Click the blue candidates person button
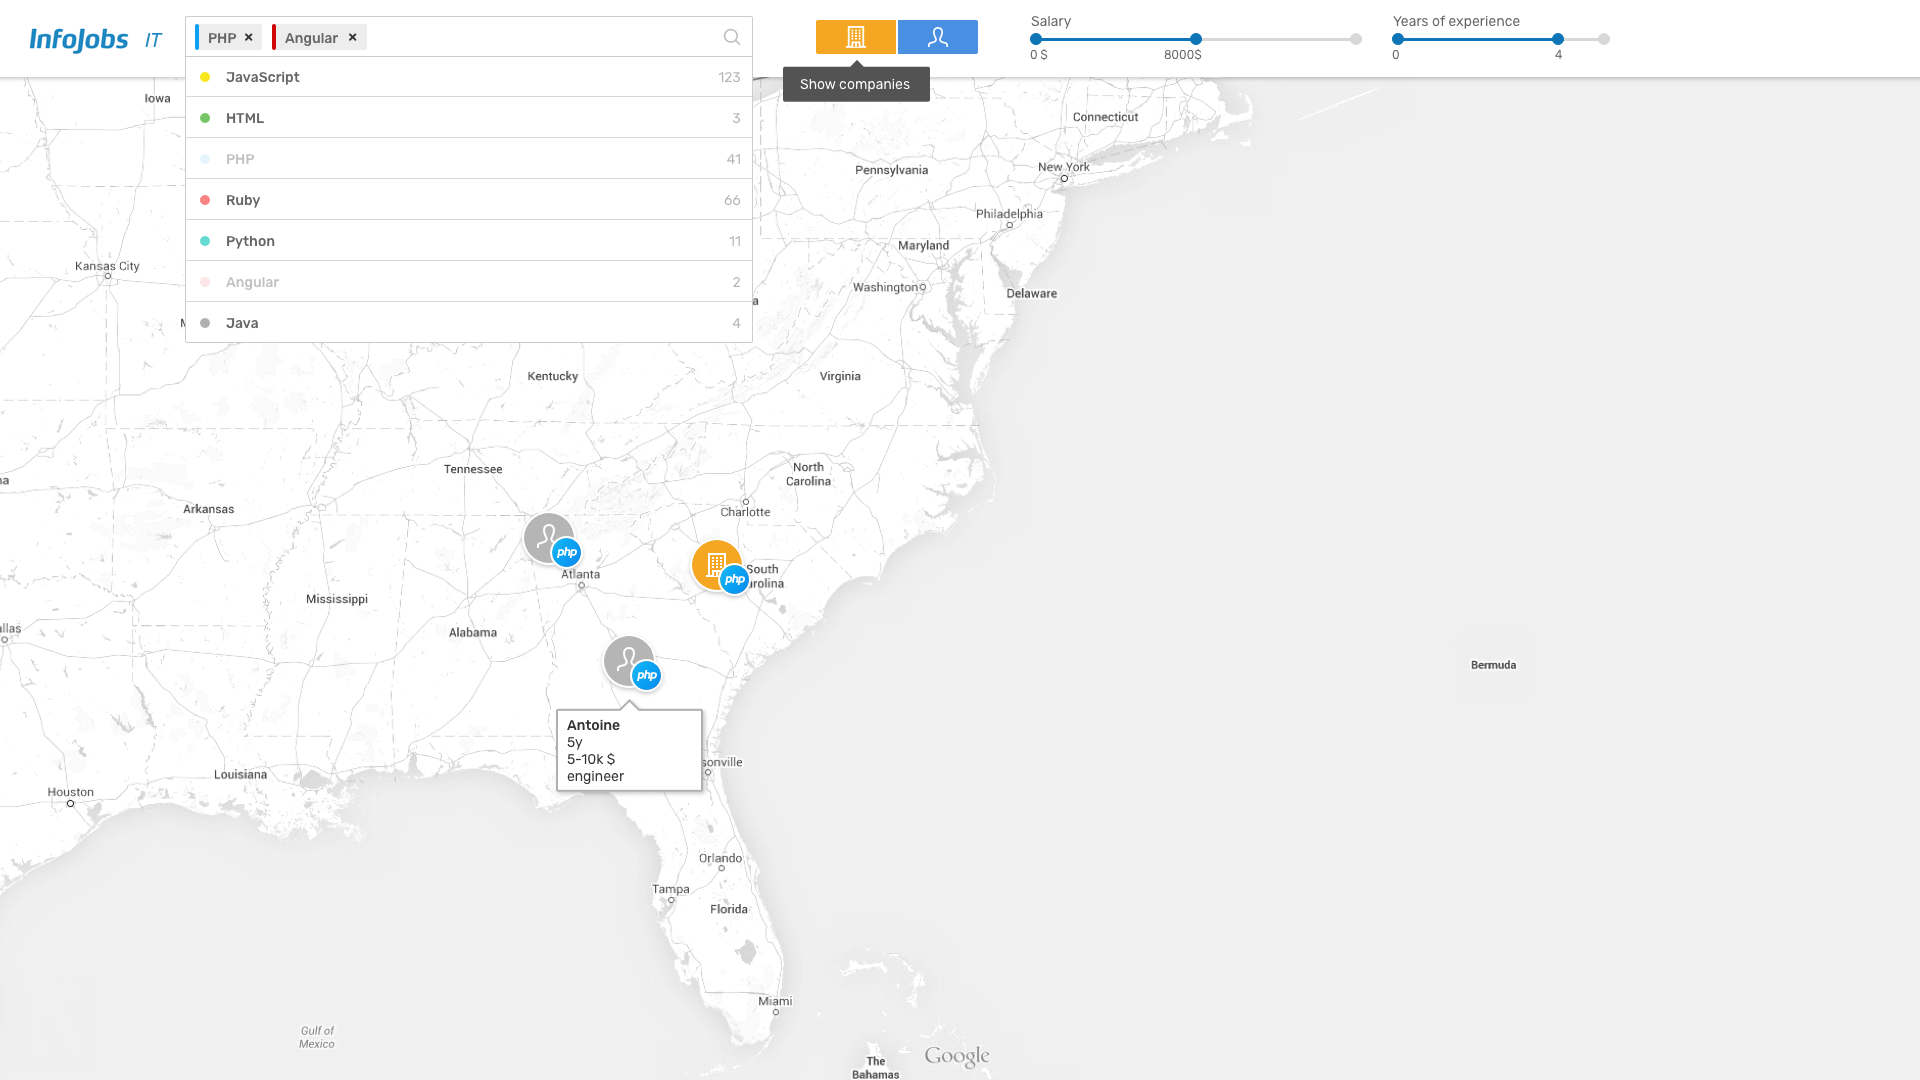Screen dimensions: 1920x1080 937,37
